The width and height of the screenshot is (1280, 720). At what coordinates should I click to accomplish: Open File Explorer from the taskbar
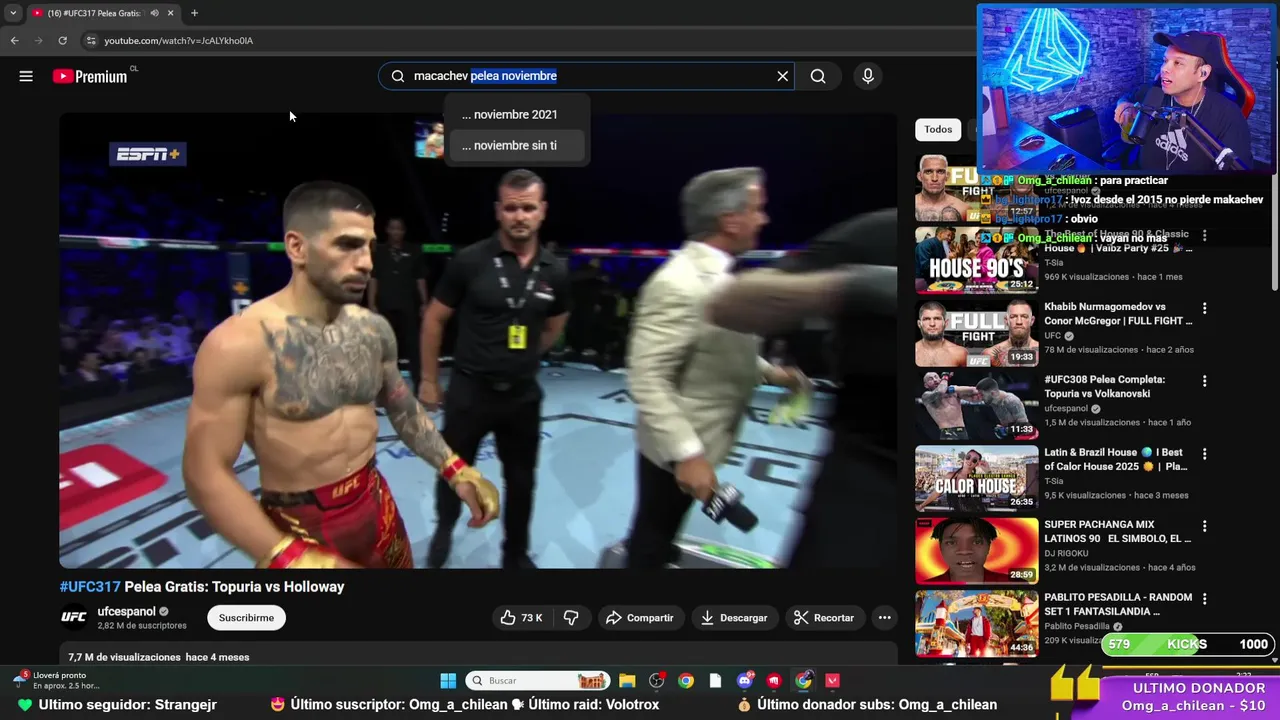[x=627, y=681]
